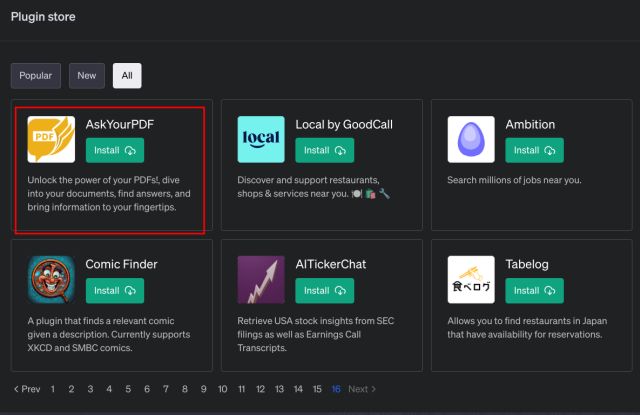This screenshot has height=415, width=640.
Task: Select the All filter tab
Action: pyautogui.click(x=127, y=75)
